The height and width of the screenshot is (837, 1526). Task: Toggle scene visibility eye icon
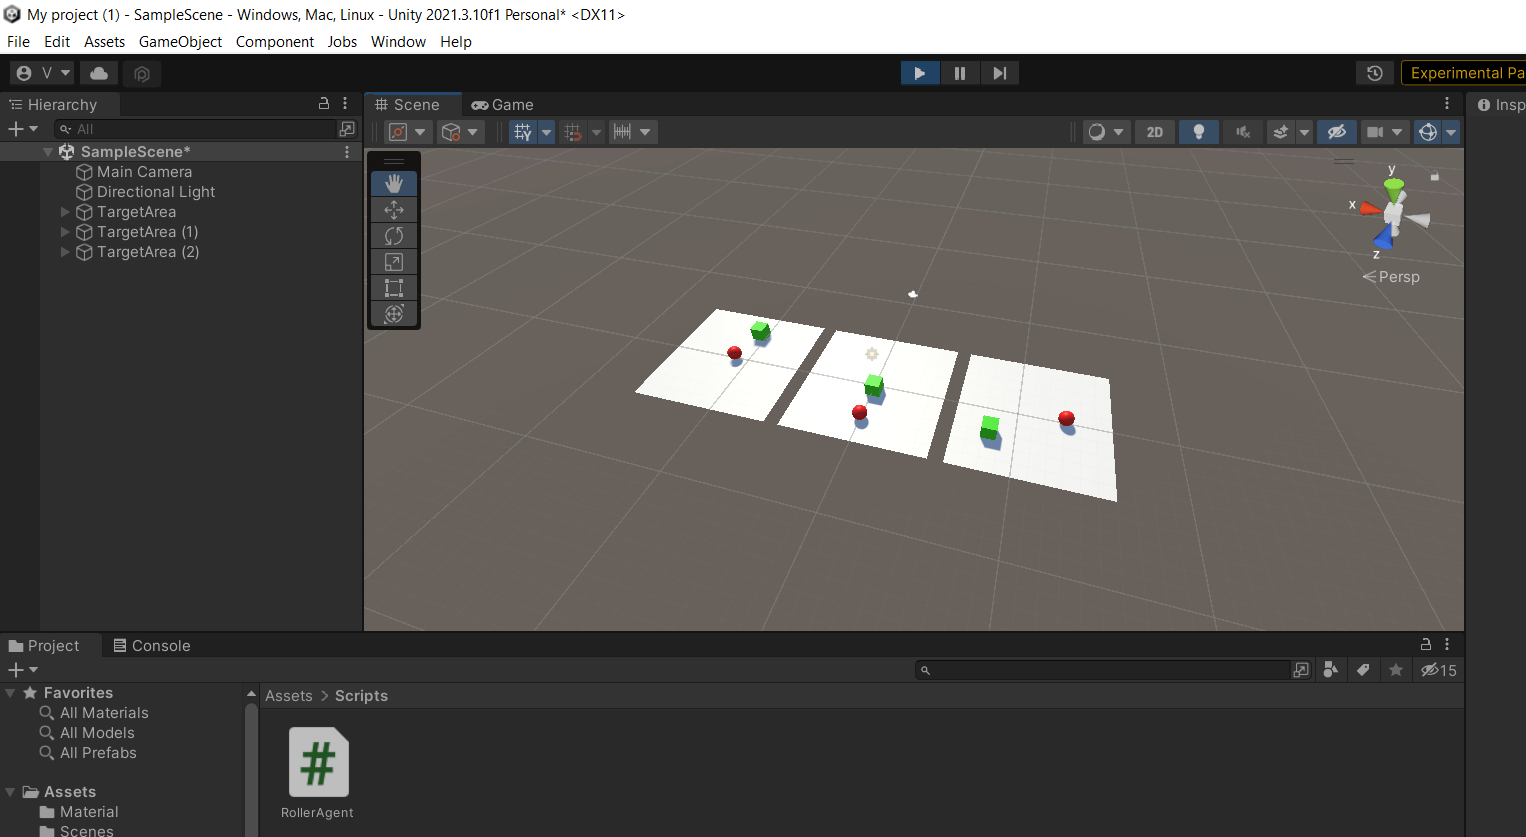(1337, 131)
